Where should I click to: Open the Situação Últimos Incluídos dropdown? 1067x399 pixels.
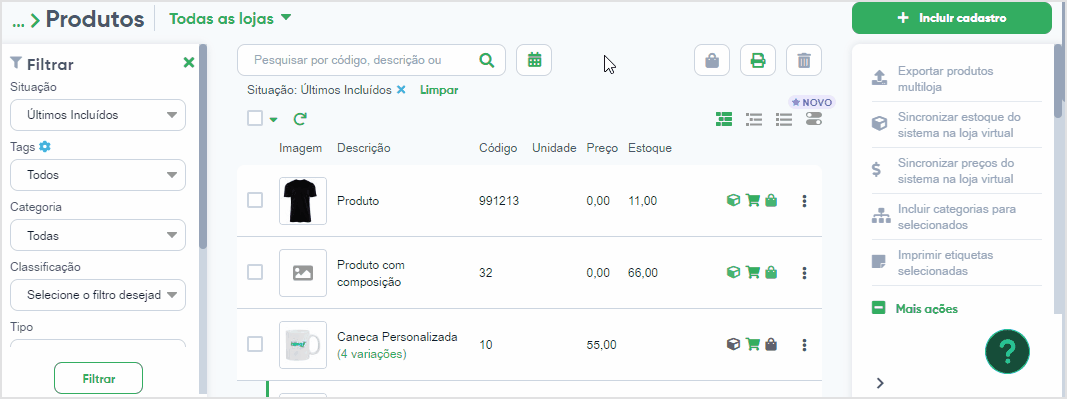98,115
